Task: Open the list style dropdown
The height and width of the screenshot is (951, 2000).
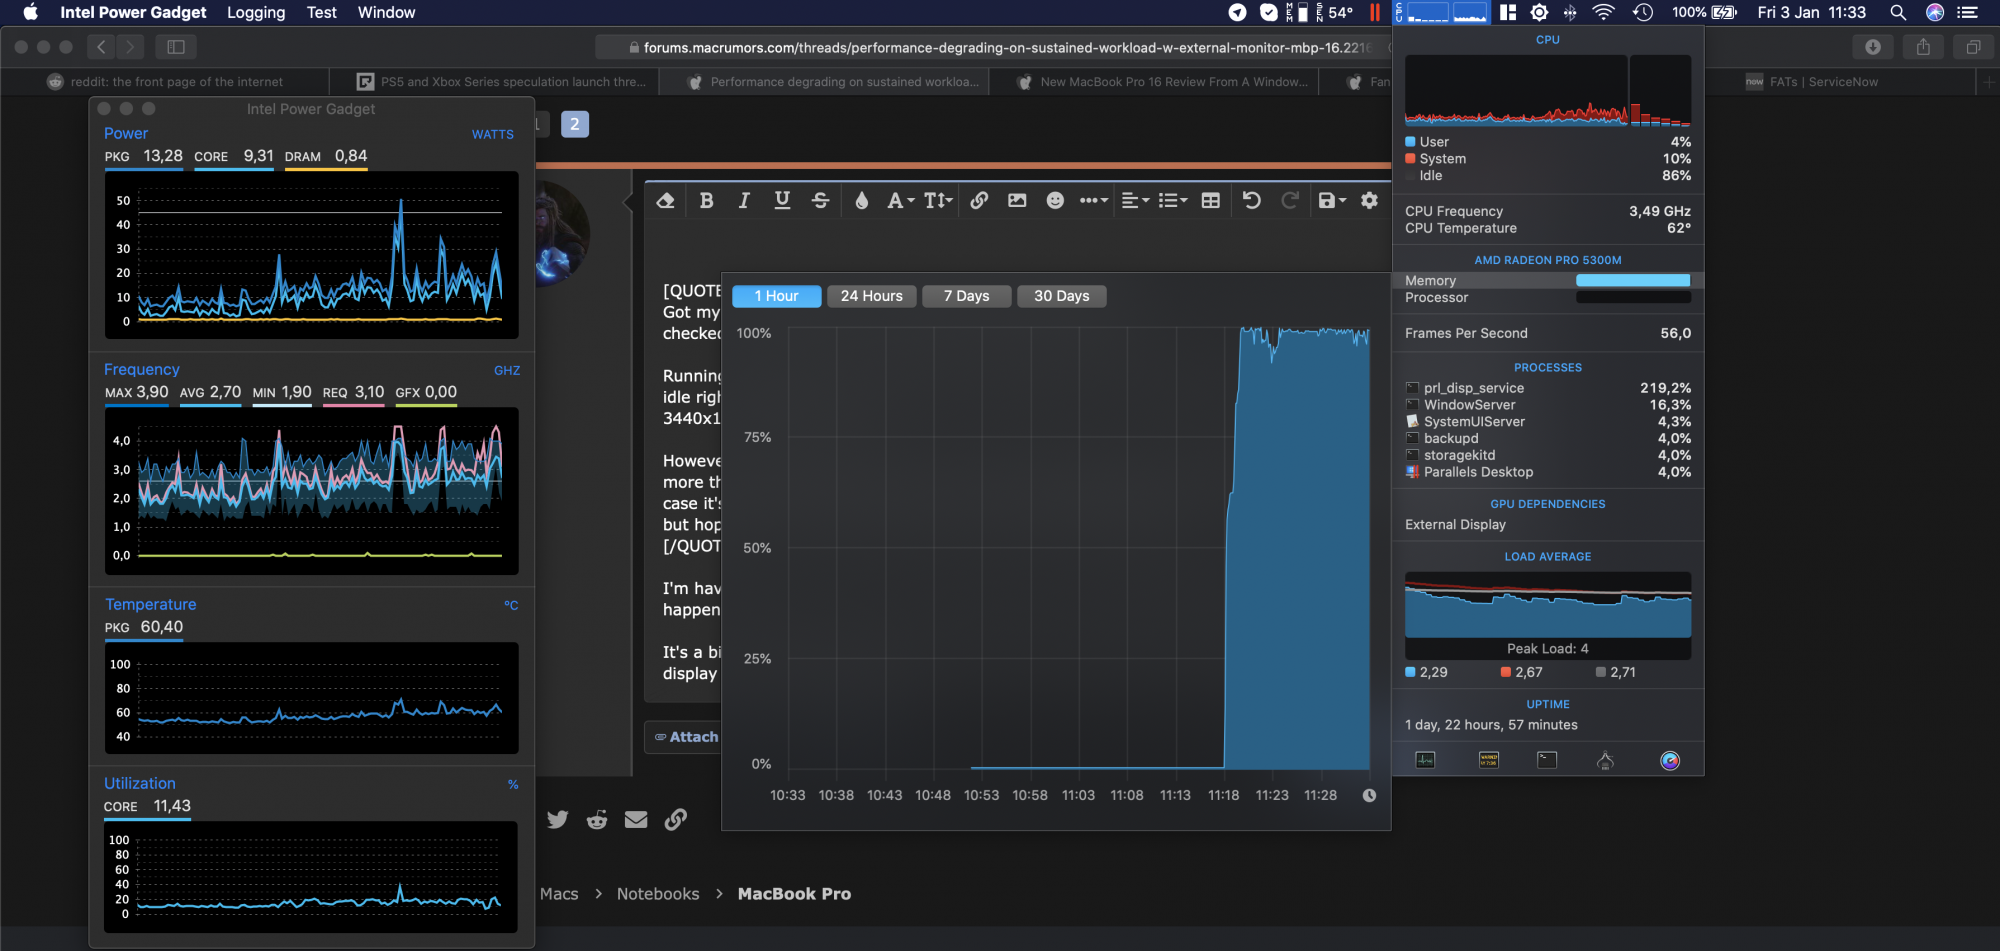Action: coord(1173,200)
